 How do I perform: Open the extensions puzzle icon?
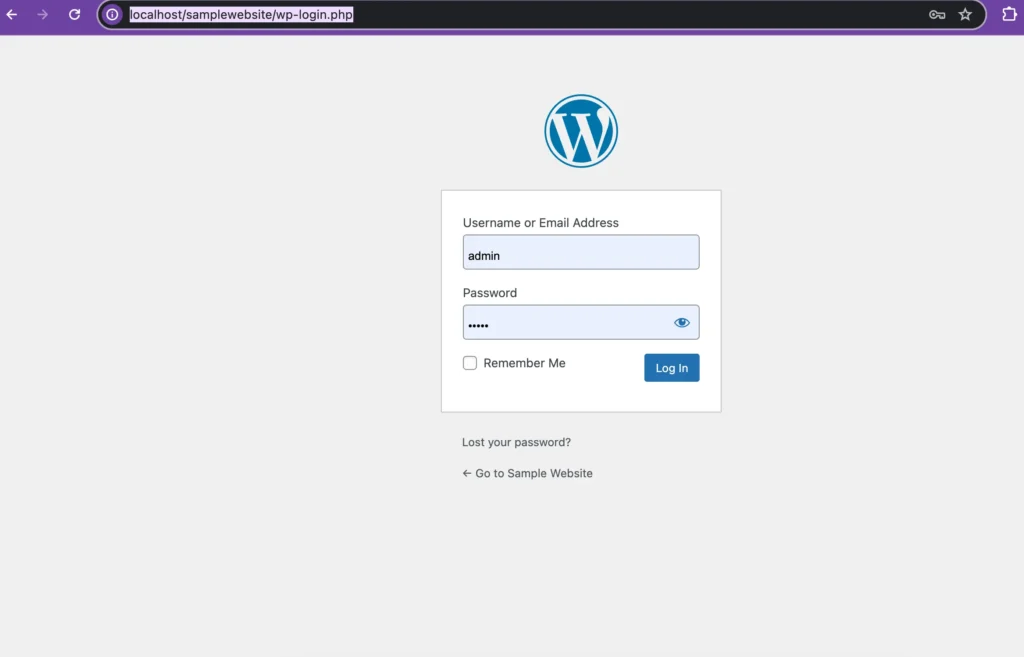(1009, 14)
